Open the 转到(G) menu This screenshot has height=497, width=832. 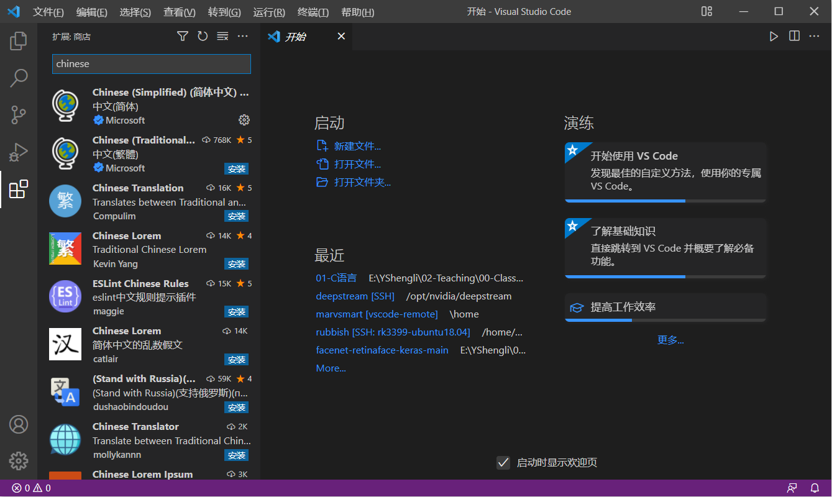click(224, 12)
